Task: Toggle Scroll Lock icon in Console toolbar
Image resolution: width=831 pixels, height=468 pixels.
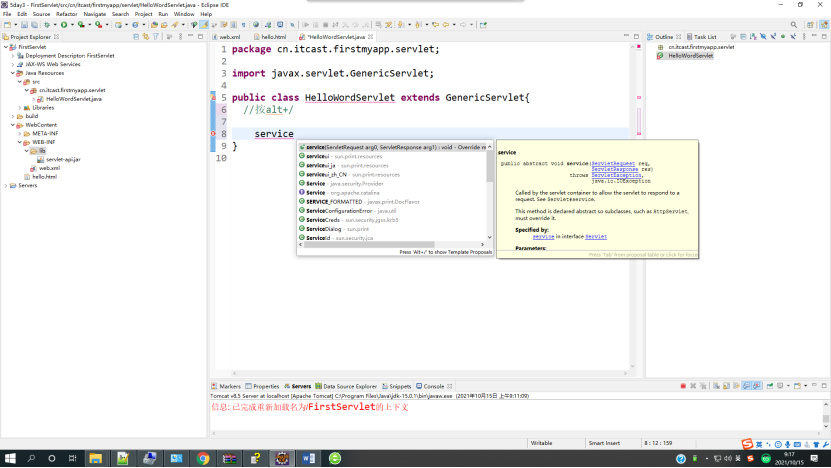Action: 727,386
